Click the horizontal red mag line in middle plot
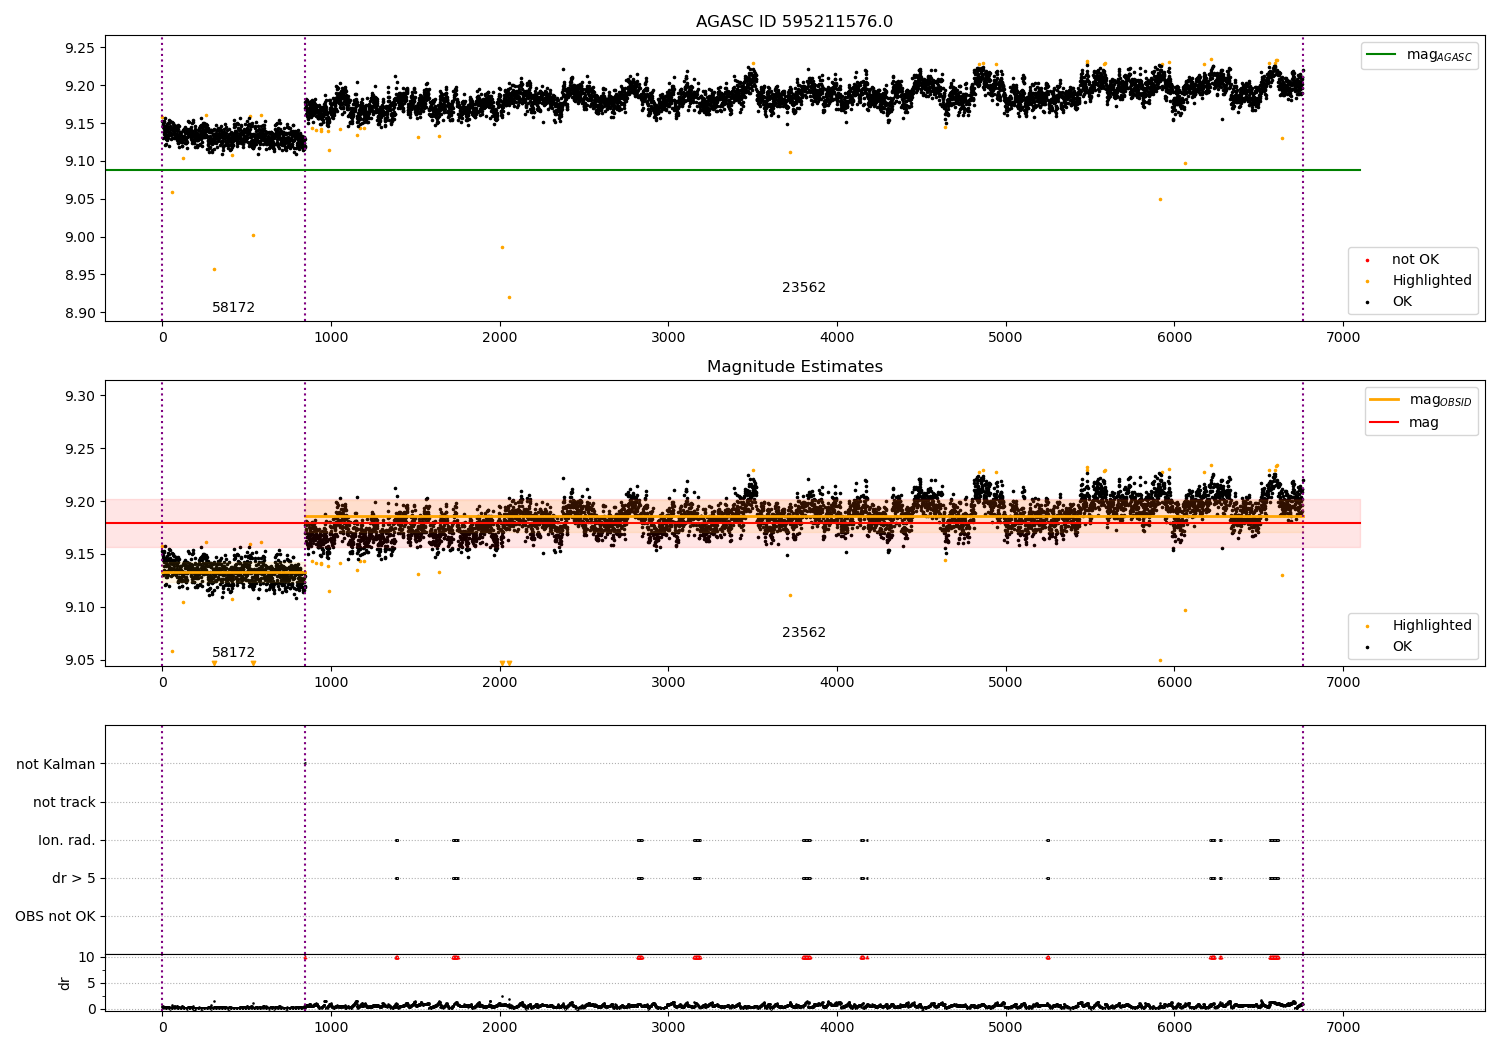Screen dimensions: 1500x1050 733,523
